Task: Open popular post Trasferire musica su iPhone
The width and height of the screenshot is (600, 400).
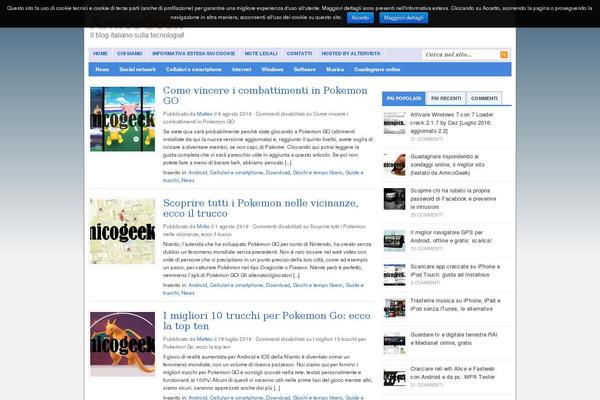Action: [455, 305]
